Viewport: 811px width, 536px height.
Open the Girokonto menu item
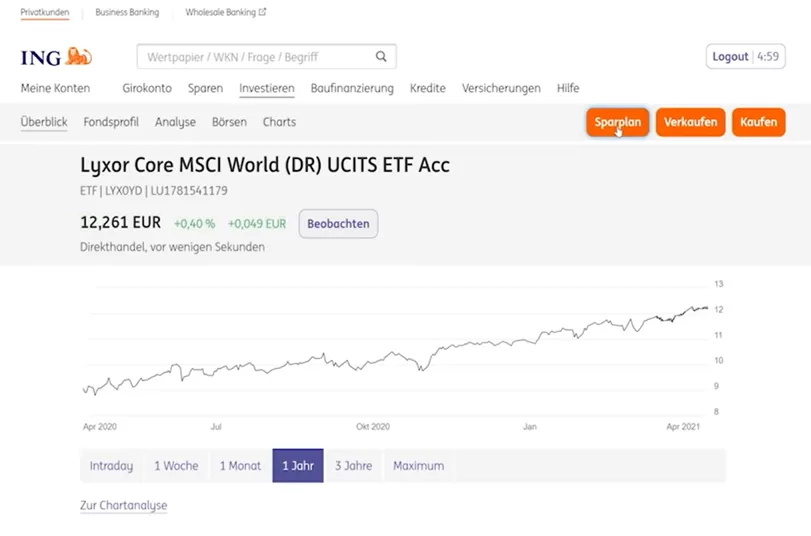147,88
